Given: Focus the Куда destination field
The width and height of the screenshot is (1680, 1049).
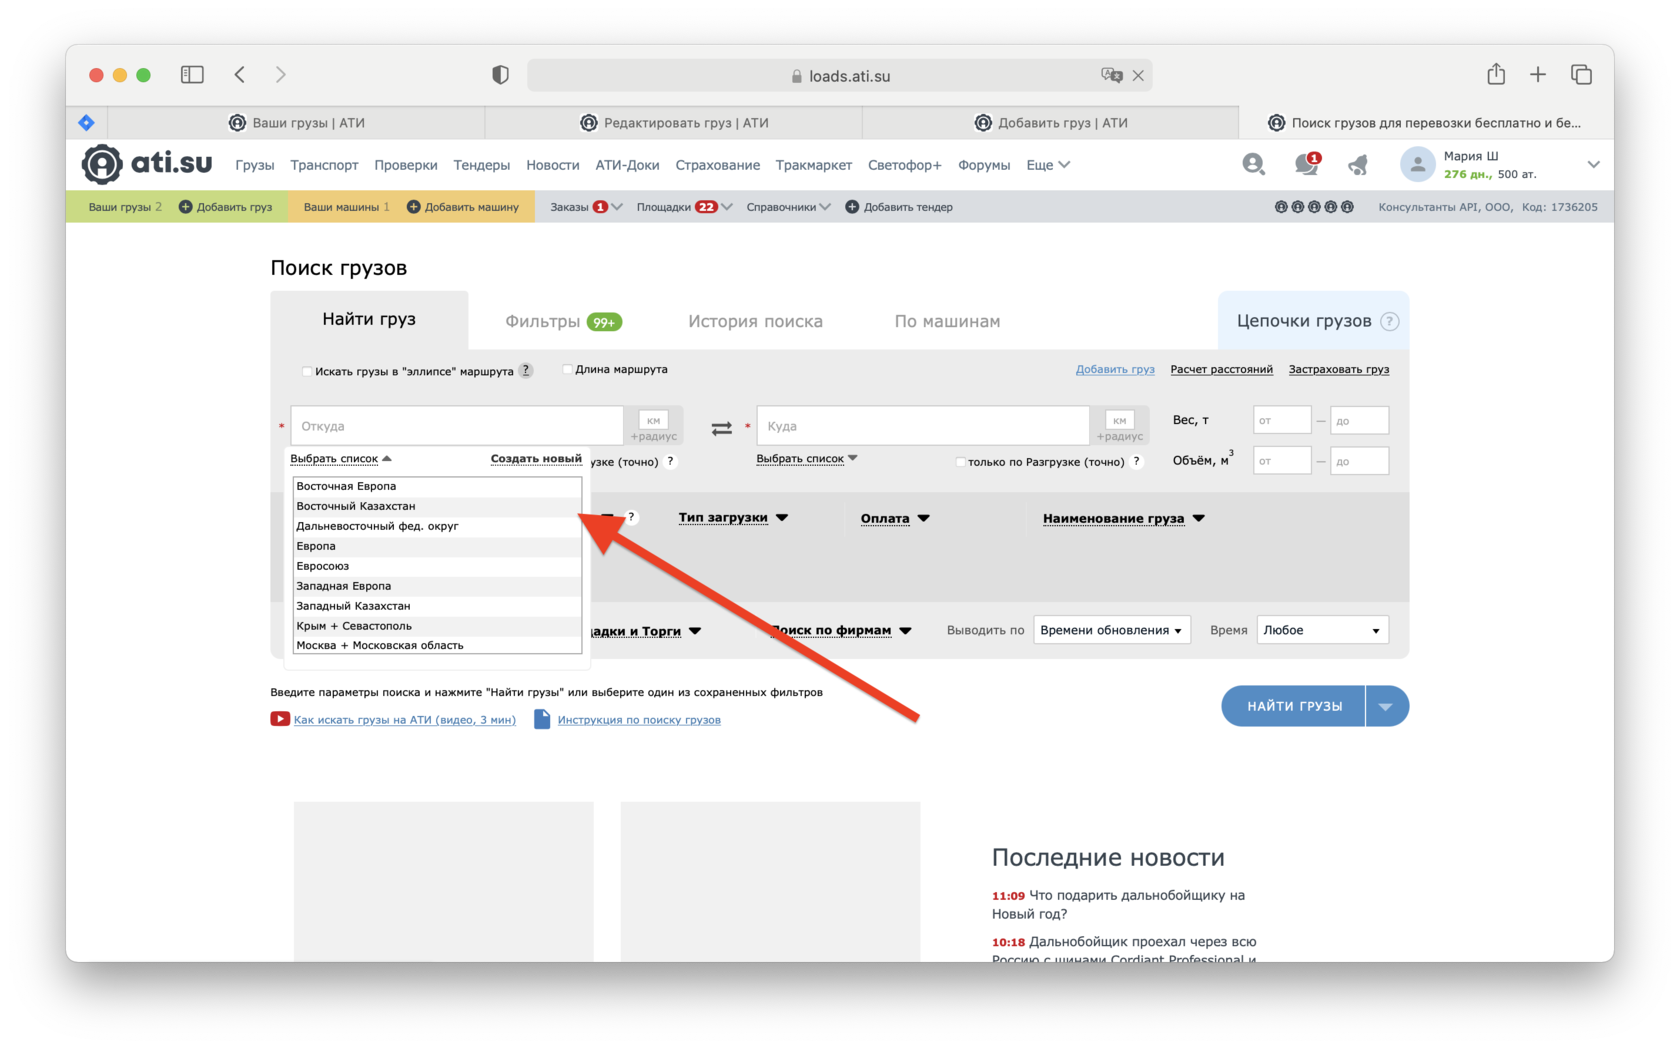Looking at the screenshot, I should tap(923, 426).
